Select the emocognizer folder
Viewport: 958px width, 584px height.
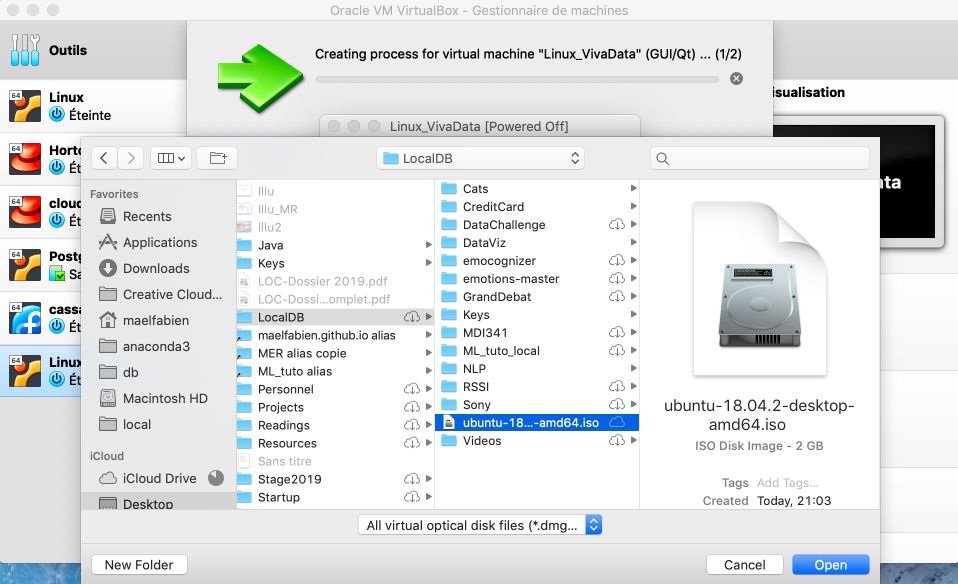[537, 261]
